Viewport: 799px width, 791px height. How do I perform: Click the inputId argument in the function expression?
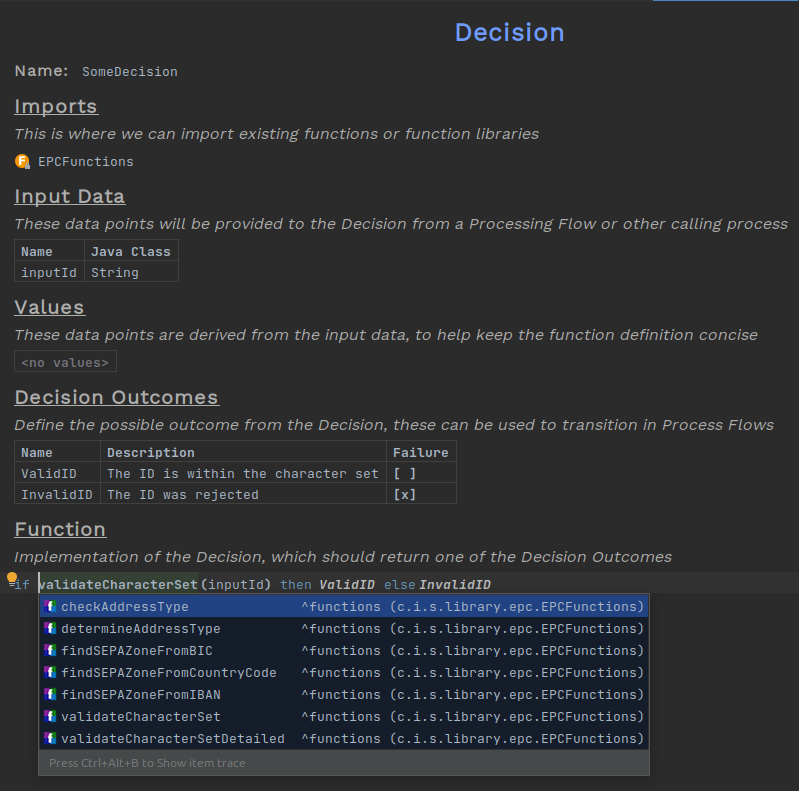(x=237, y=585)
